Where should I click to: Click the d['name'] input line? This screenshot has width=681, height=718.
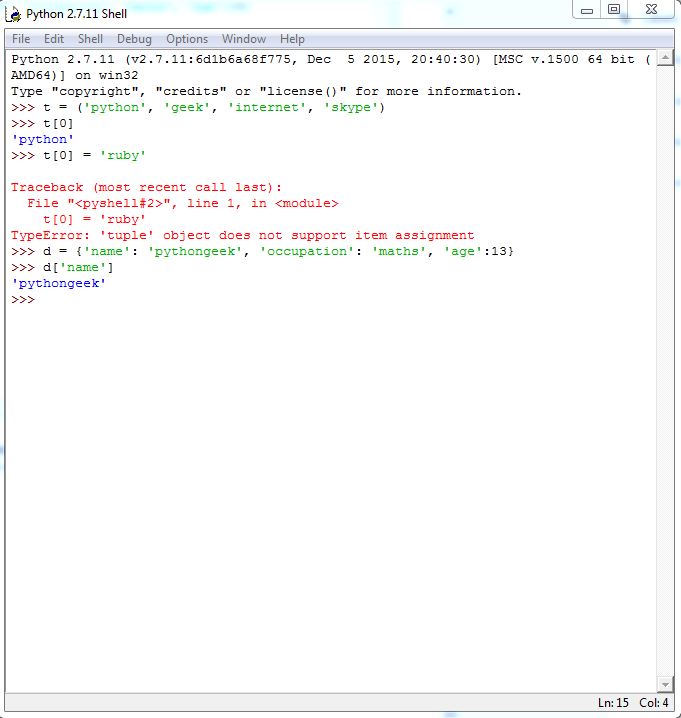[x=62, y=267]
